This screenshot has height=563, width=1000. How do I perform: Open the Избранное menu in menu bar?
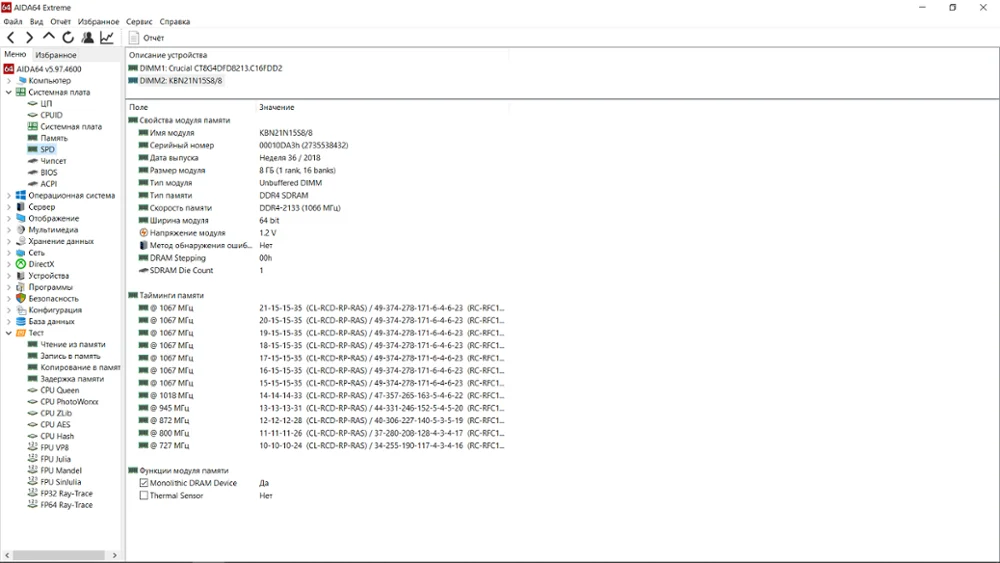98,22
